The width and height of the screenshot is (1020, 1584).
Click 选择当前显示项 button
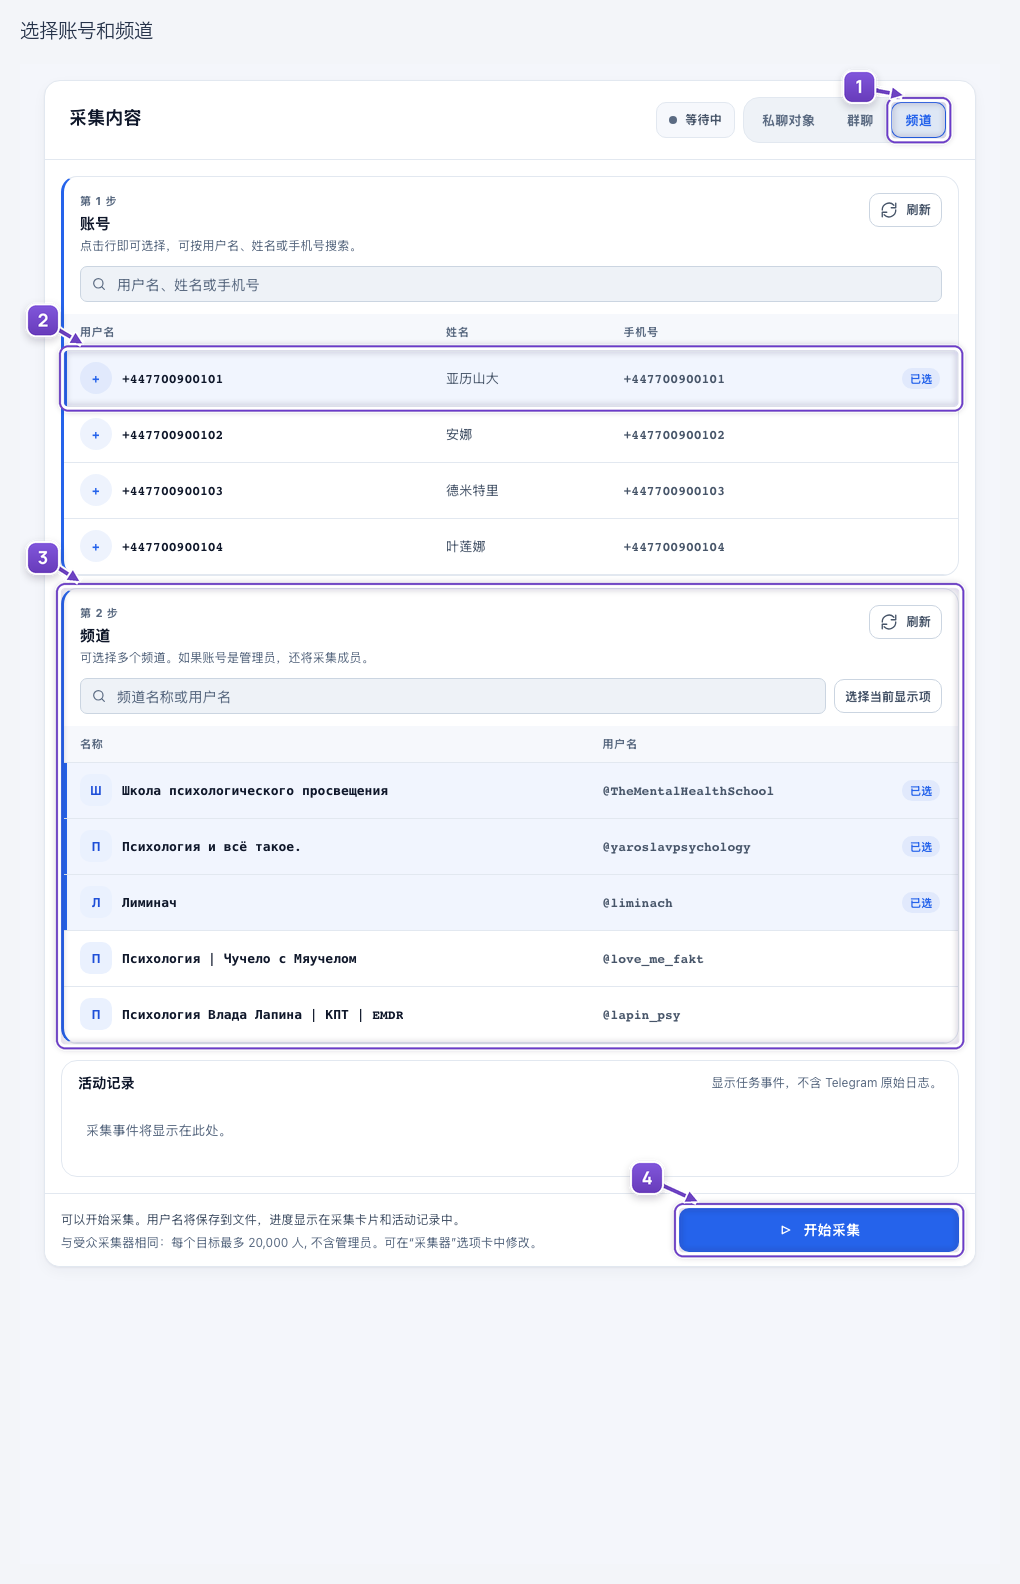tap(888, 696)
